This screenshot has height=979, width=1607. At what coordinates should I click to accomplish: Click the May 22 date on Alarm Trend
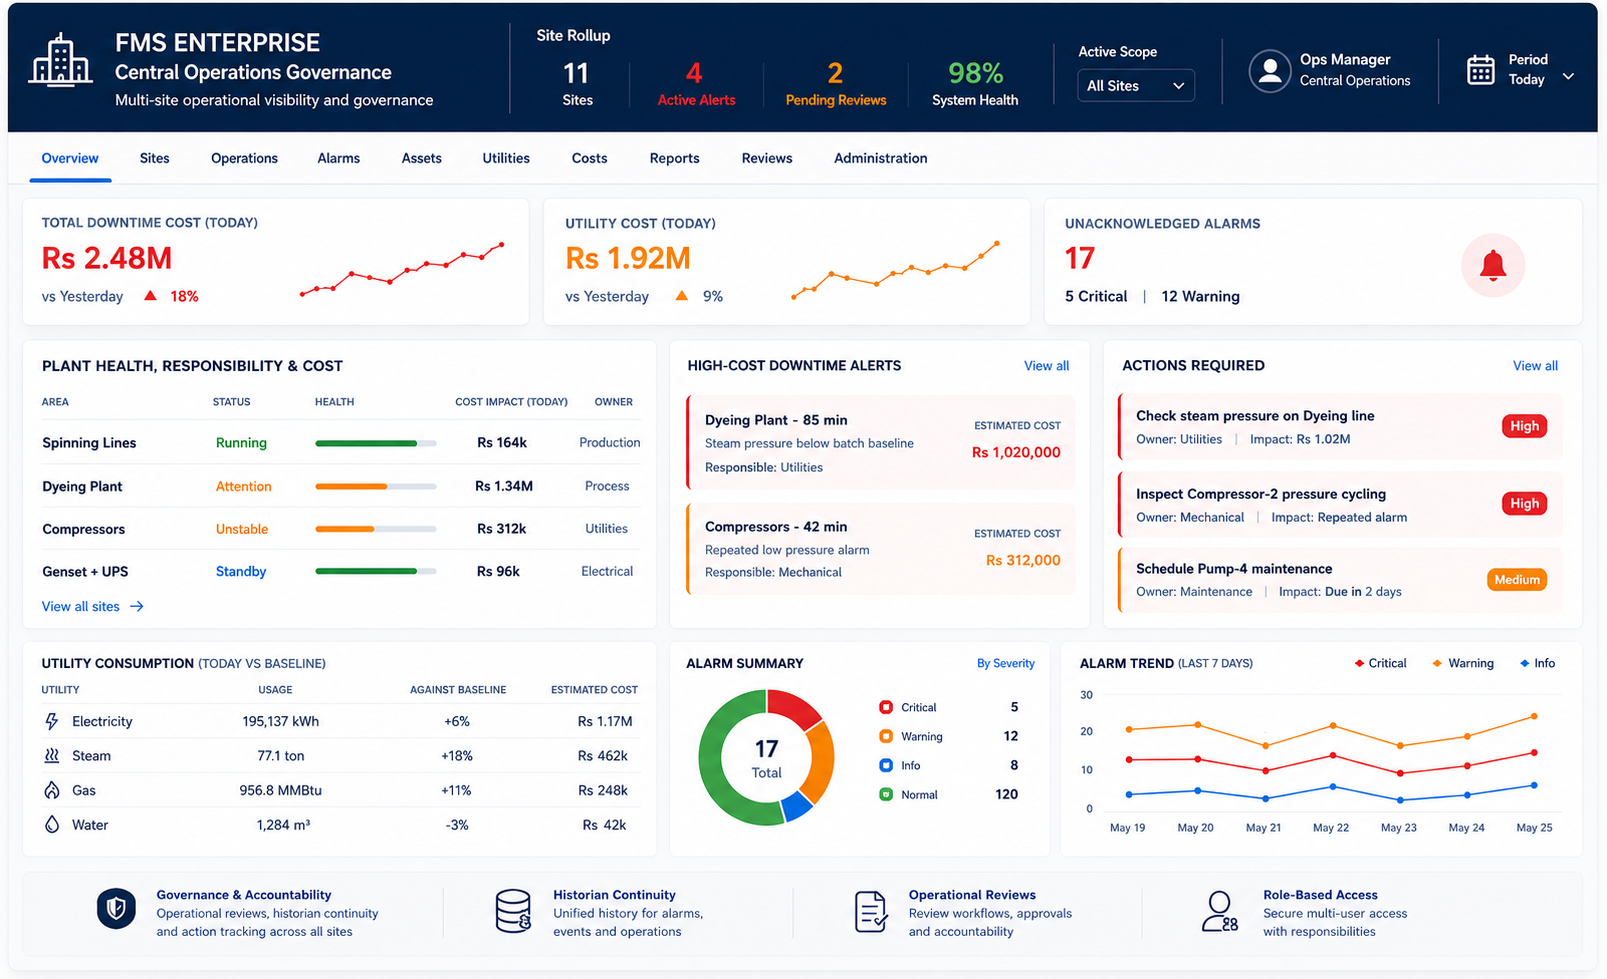[1330, 828]
